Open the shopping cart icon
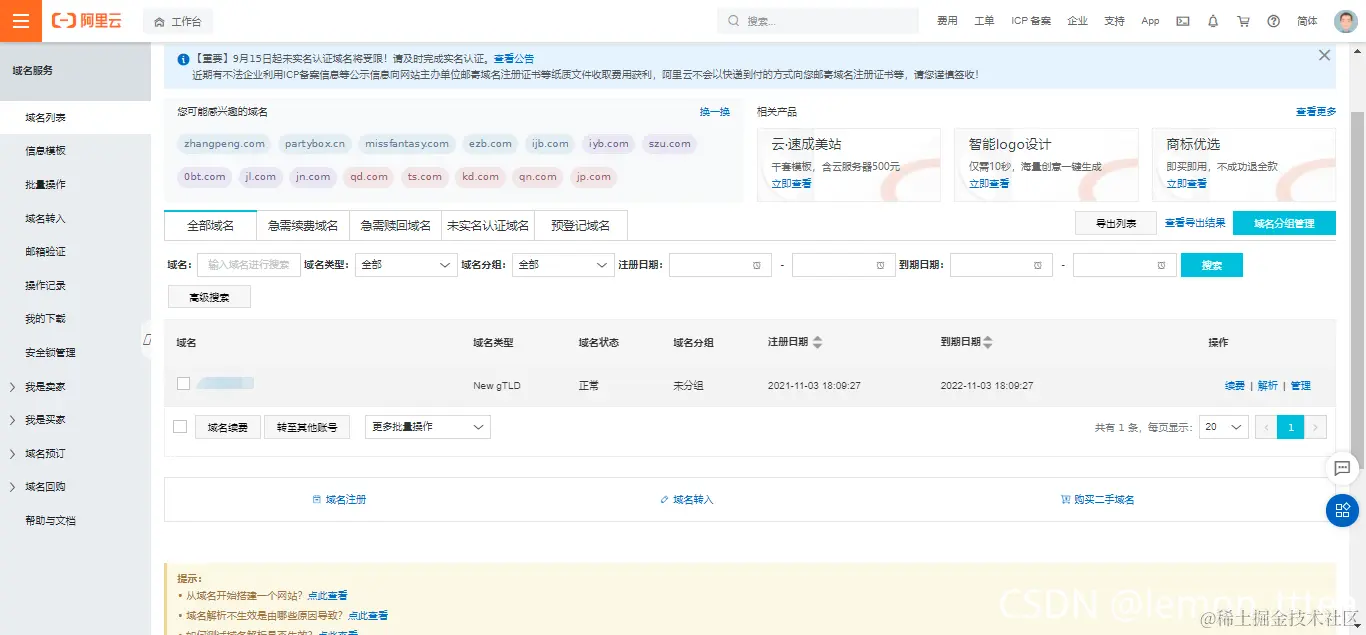 pos(1243,21)
